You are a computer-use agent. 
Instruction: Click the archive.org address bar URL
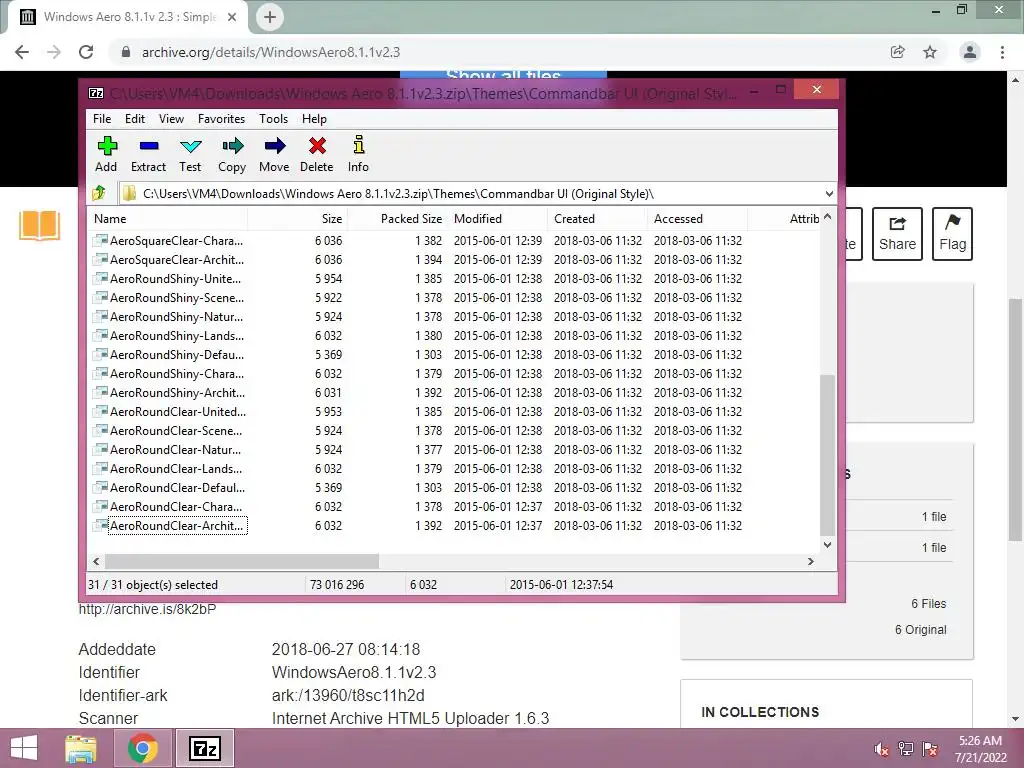(x=270, y=52)
